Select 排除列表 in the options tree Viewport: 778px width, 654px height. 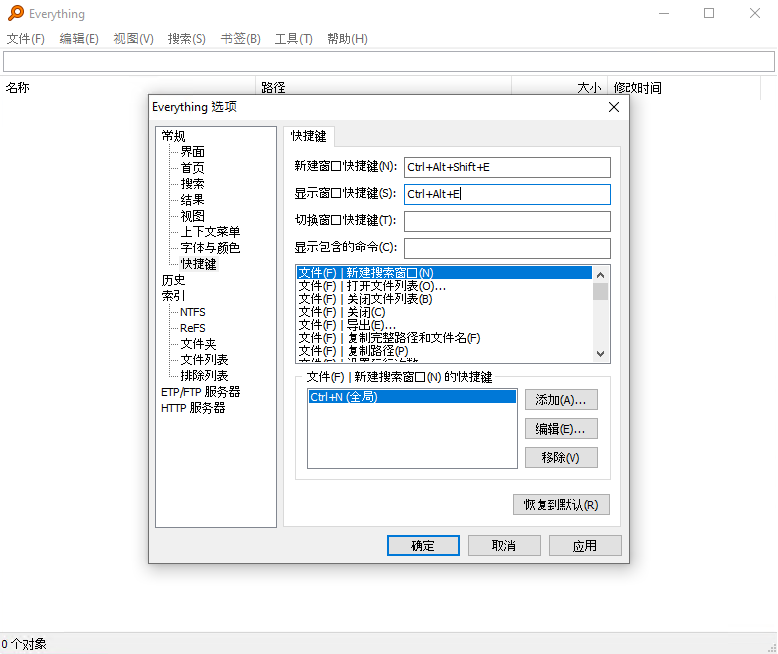point(204,376)
